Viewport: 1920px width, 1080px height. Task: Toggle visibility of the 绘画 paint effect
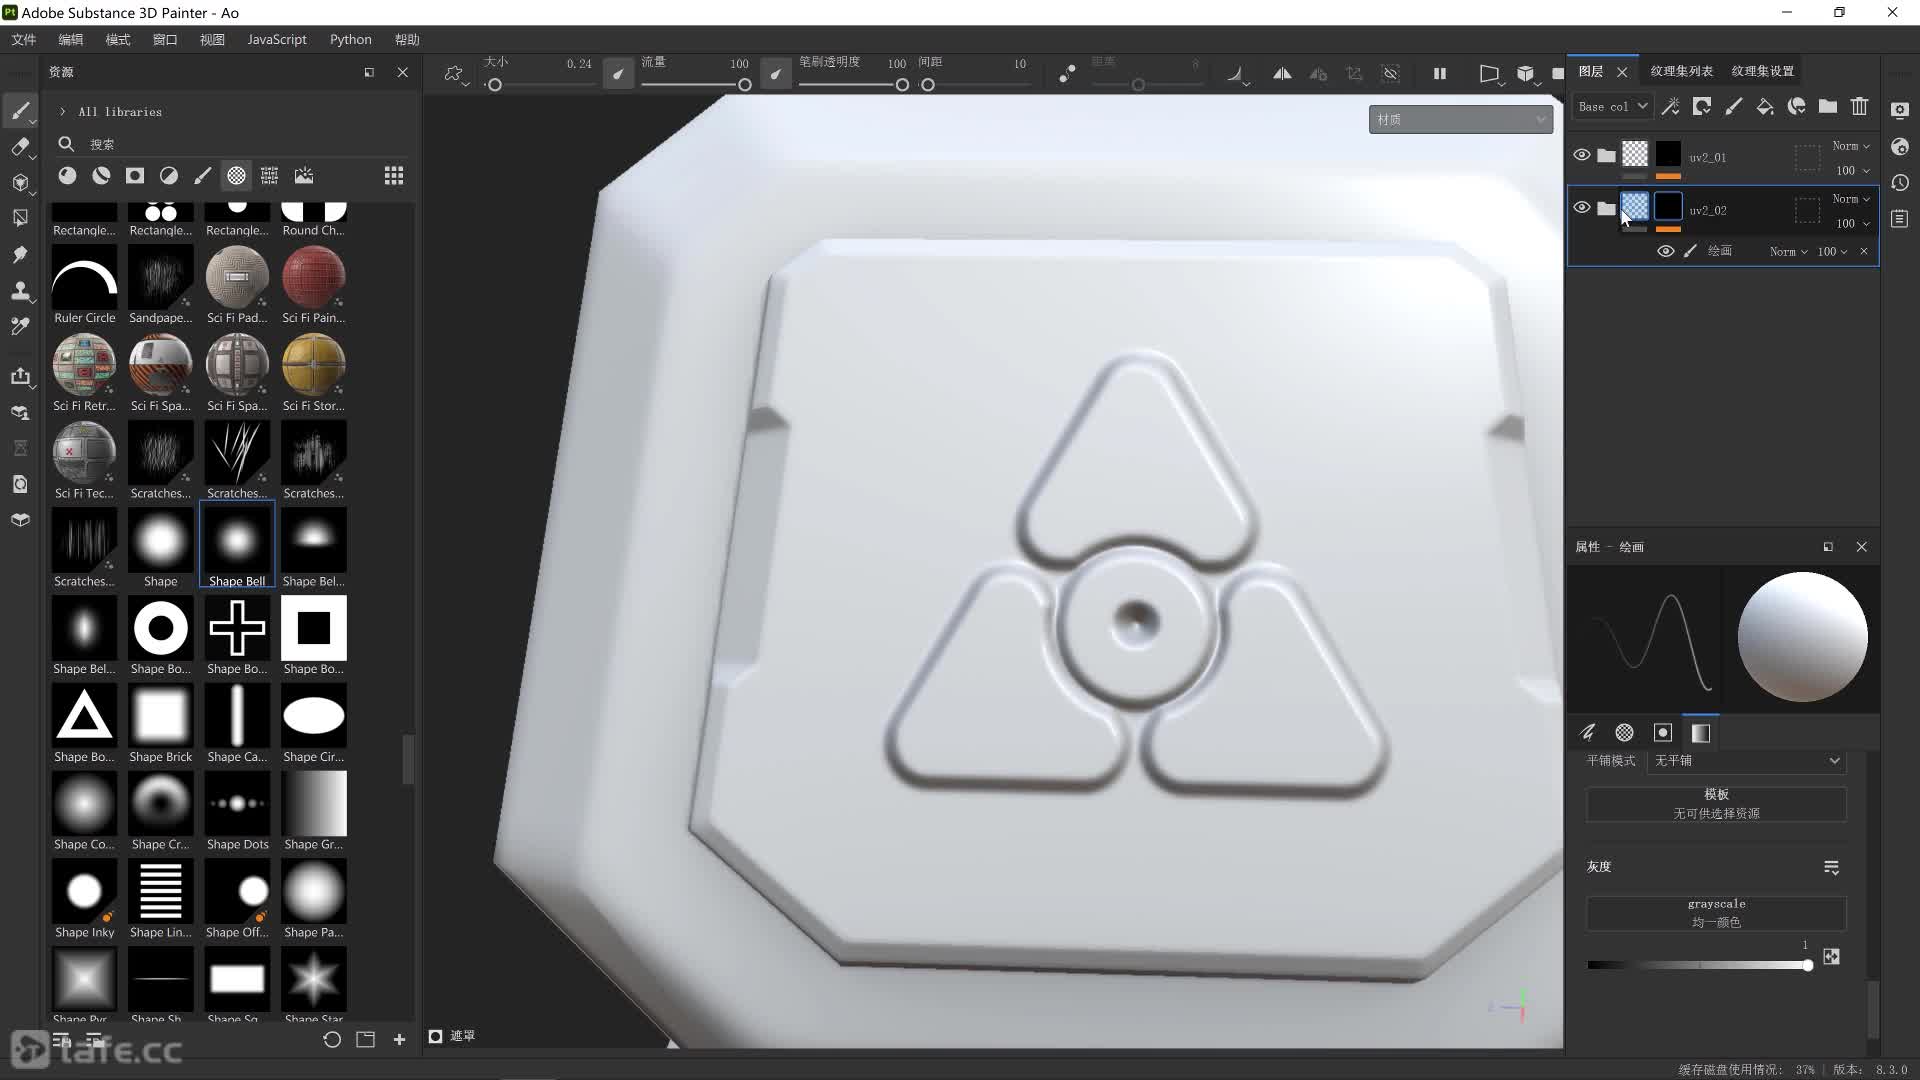[1666, 251]
